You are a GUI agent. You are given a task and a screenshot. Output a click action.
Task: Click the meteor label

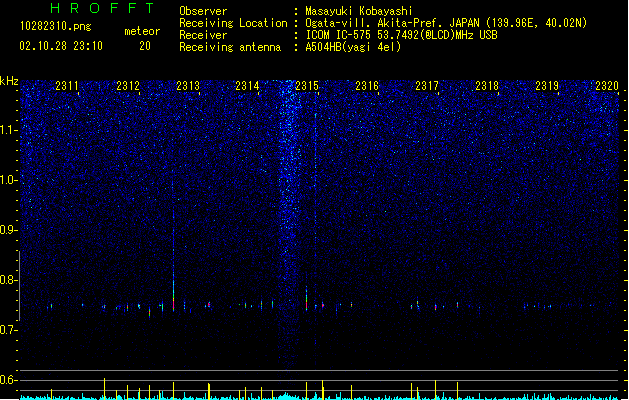[x=142, y=31]
